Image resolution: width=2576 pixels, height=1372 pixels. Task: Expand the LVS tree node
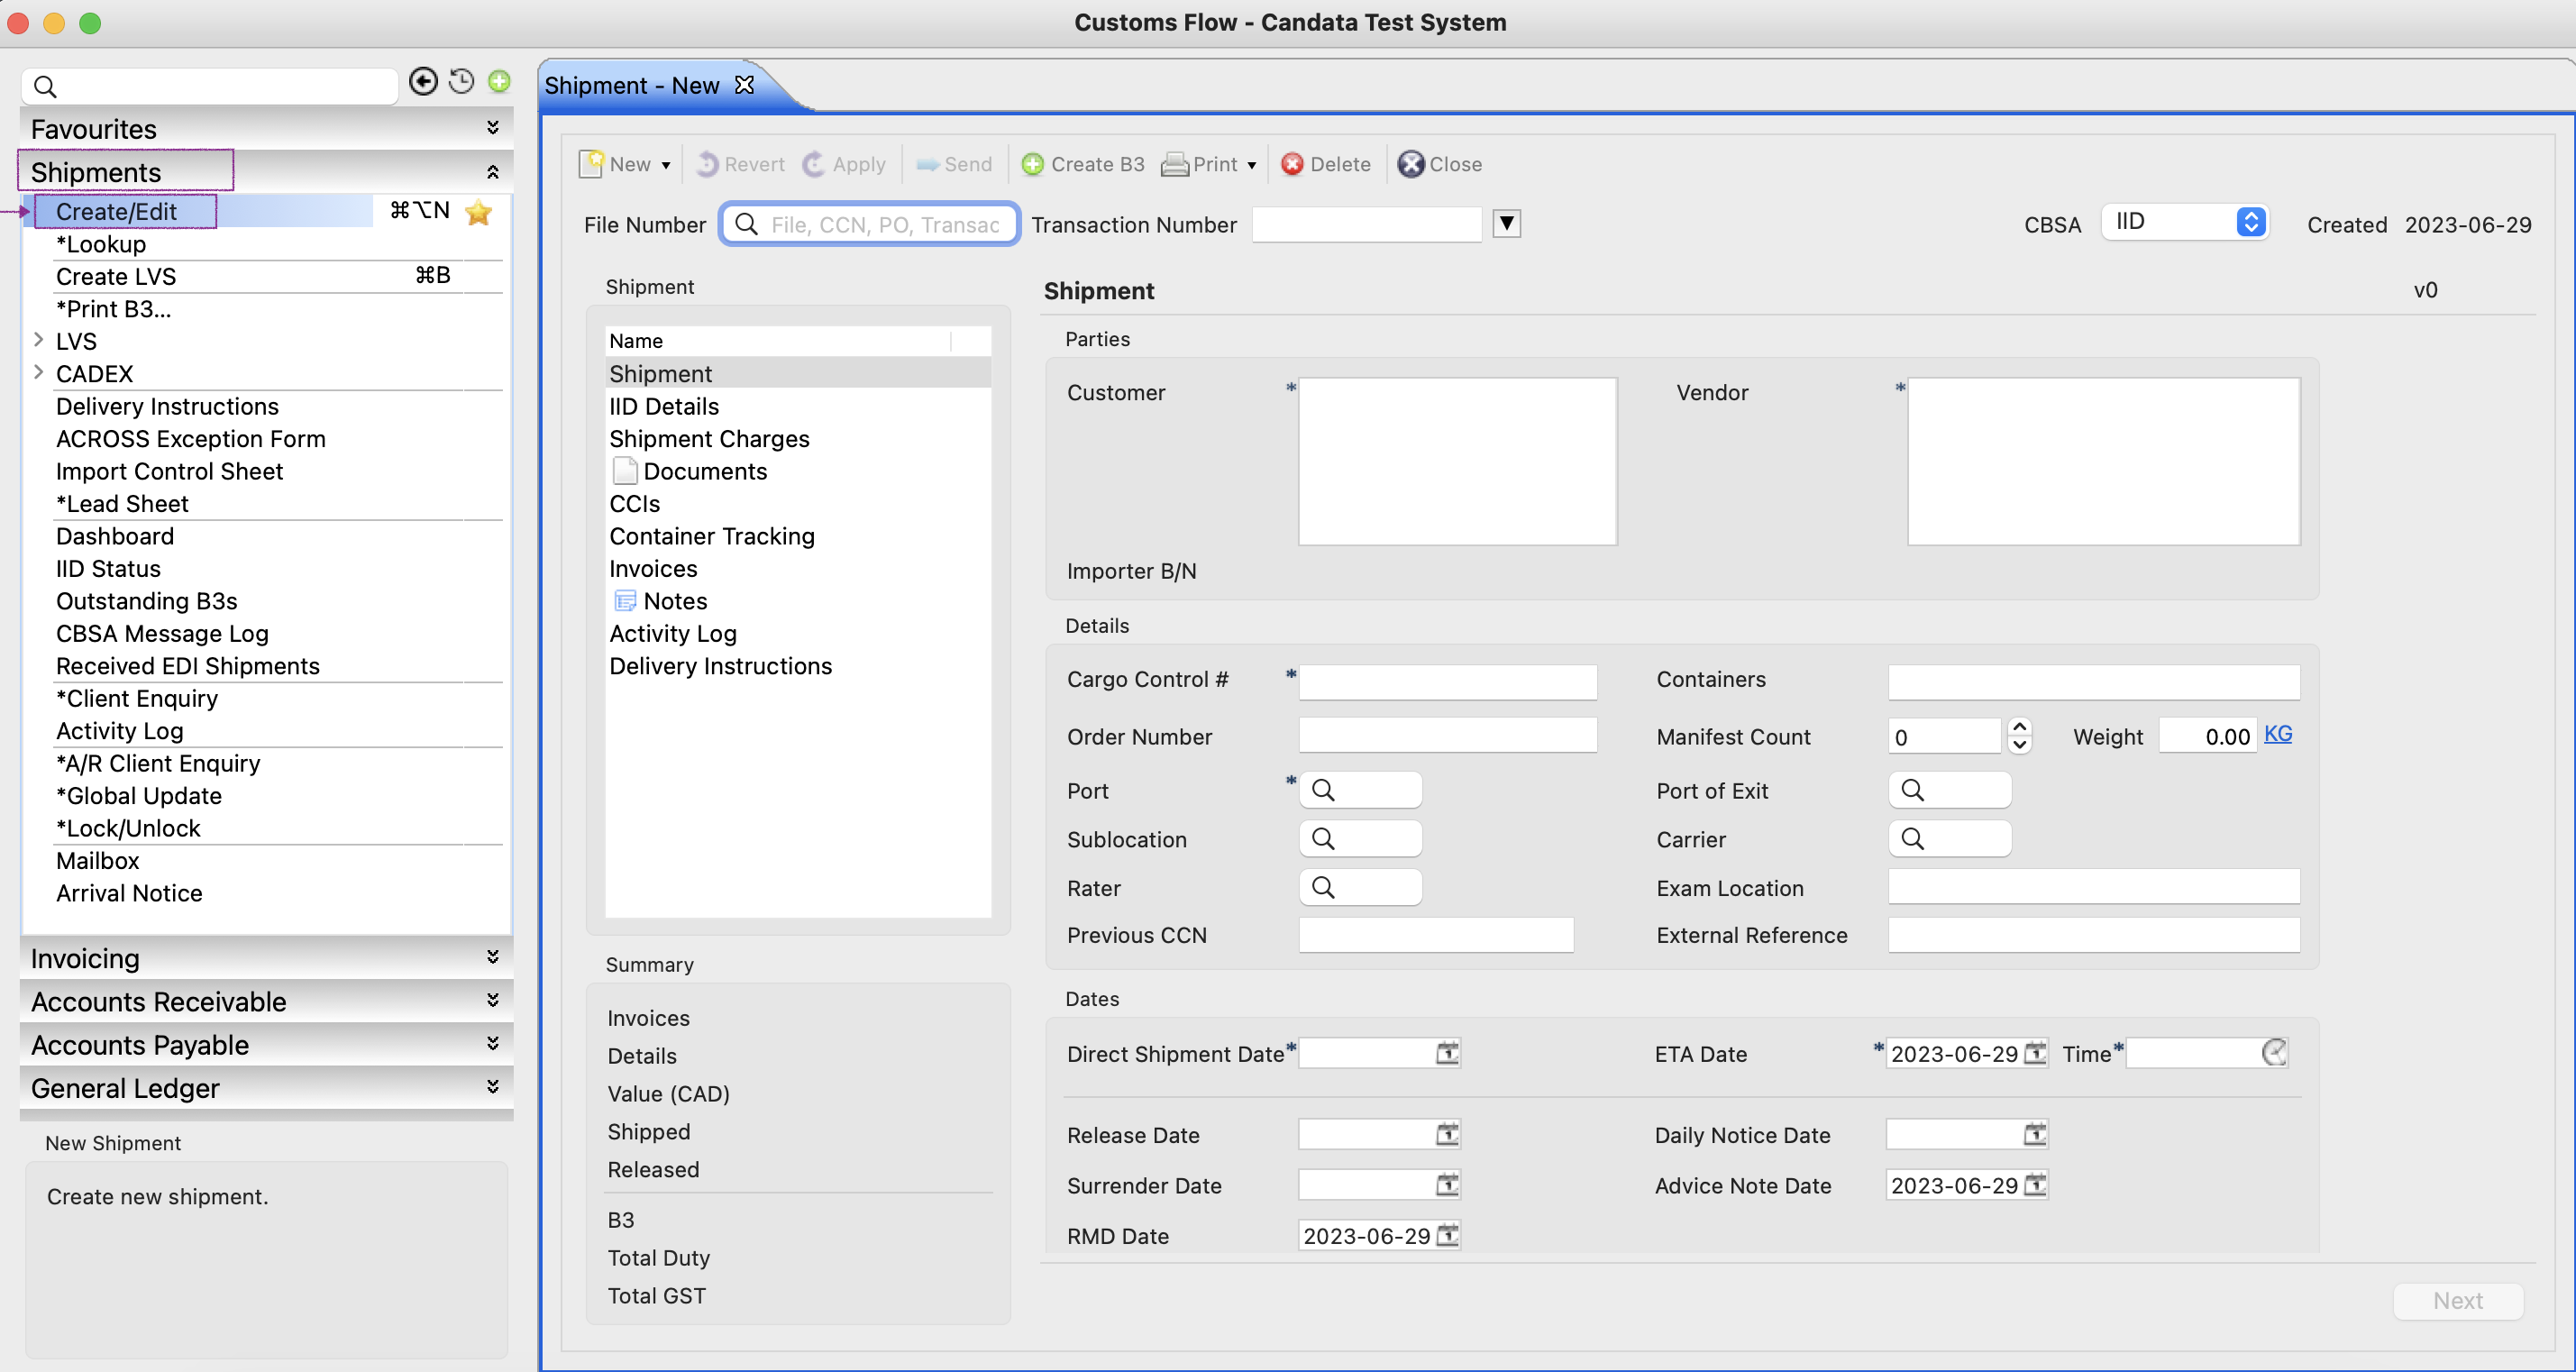tap(38, 340)
